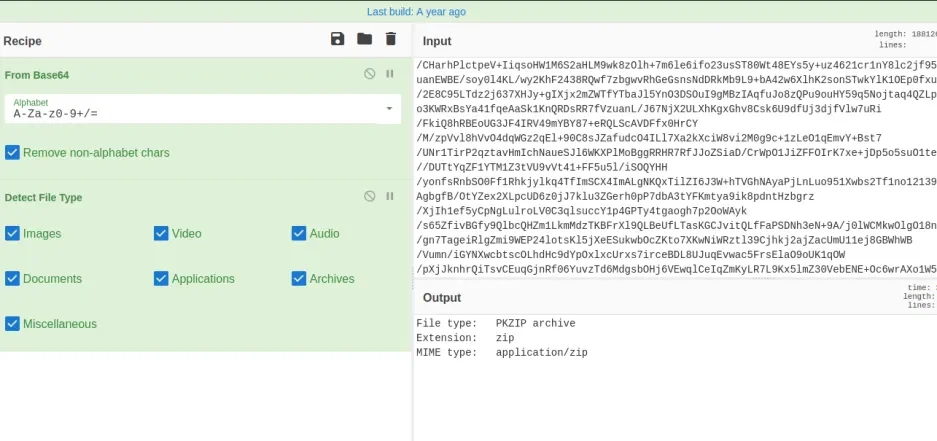Screen dimensions: 937x441
Task: Toggle the Miscellaneous checkbox
Action: click(x=13, y=324)
